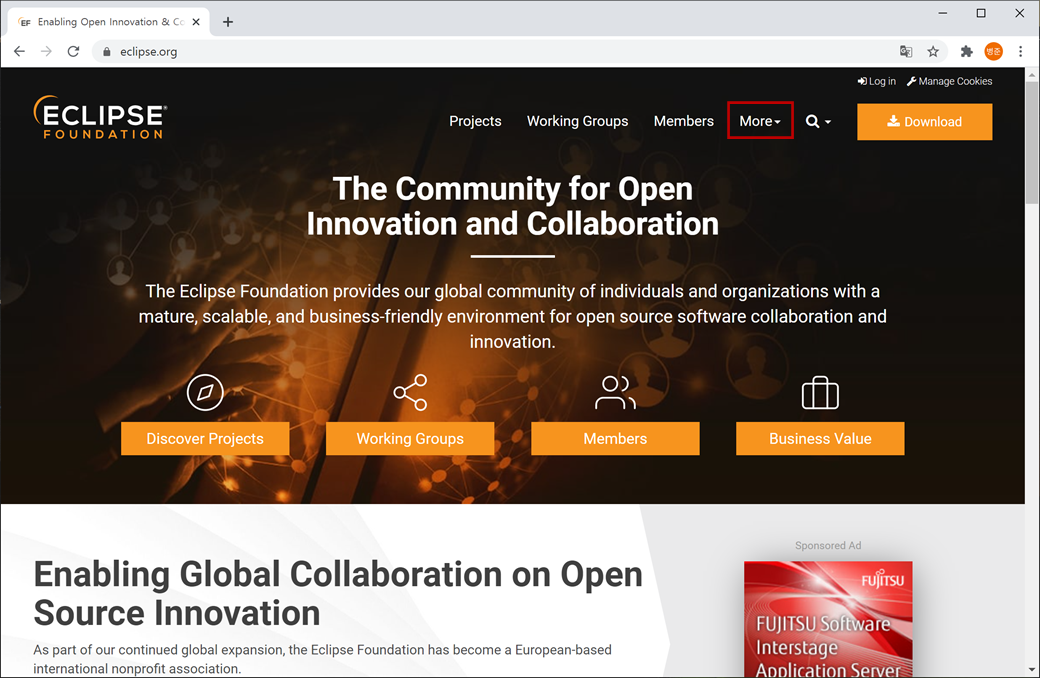Maximize the Chrome window
1040x678 pixels.
pos(981,13)
